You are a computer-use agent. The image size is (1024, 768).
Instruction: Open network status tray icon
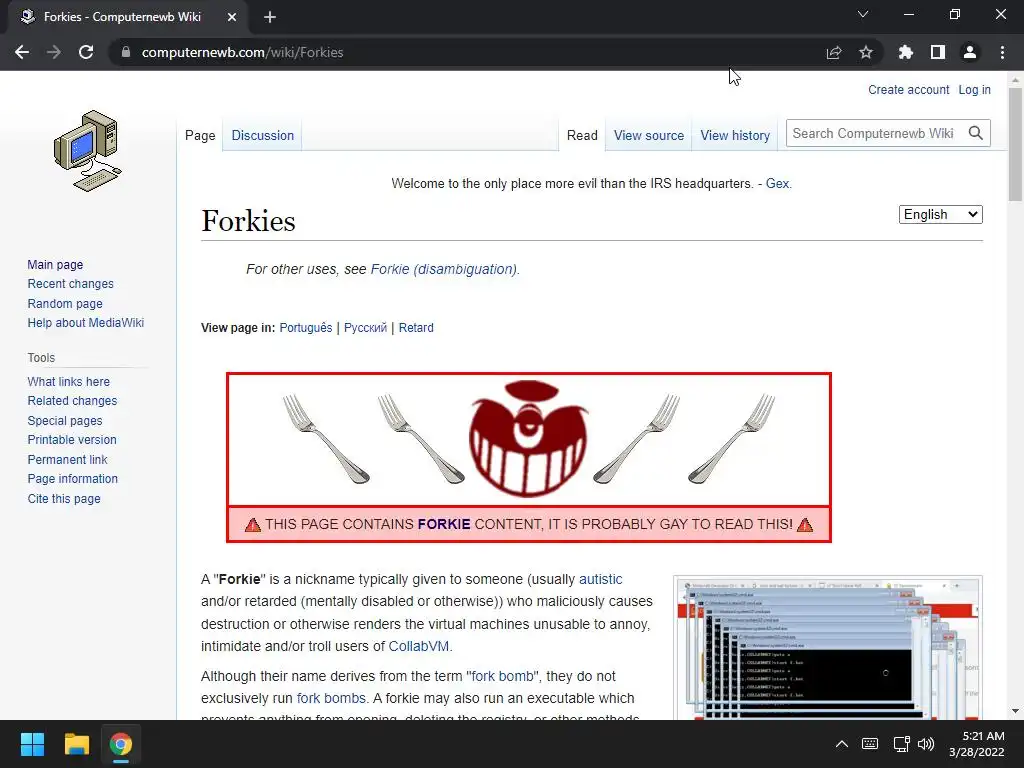click(x=902, y=744)
